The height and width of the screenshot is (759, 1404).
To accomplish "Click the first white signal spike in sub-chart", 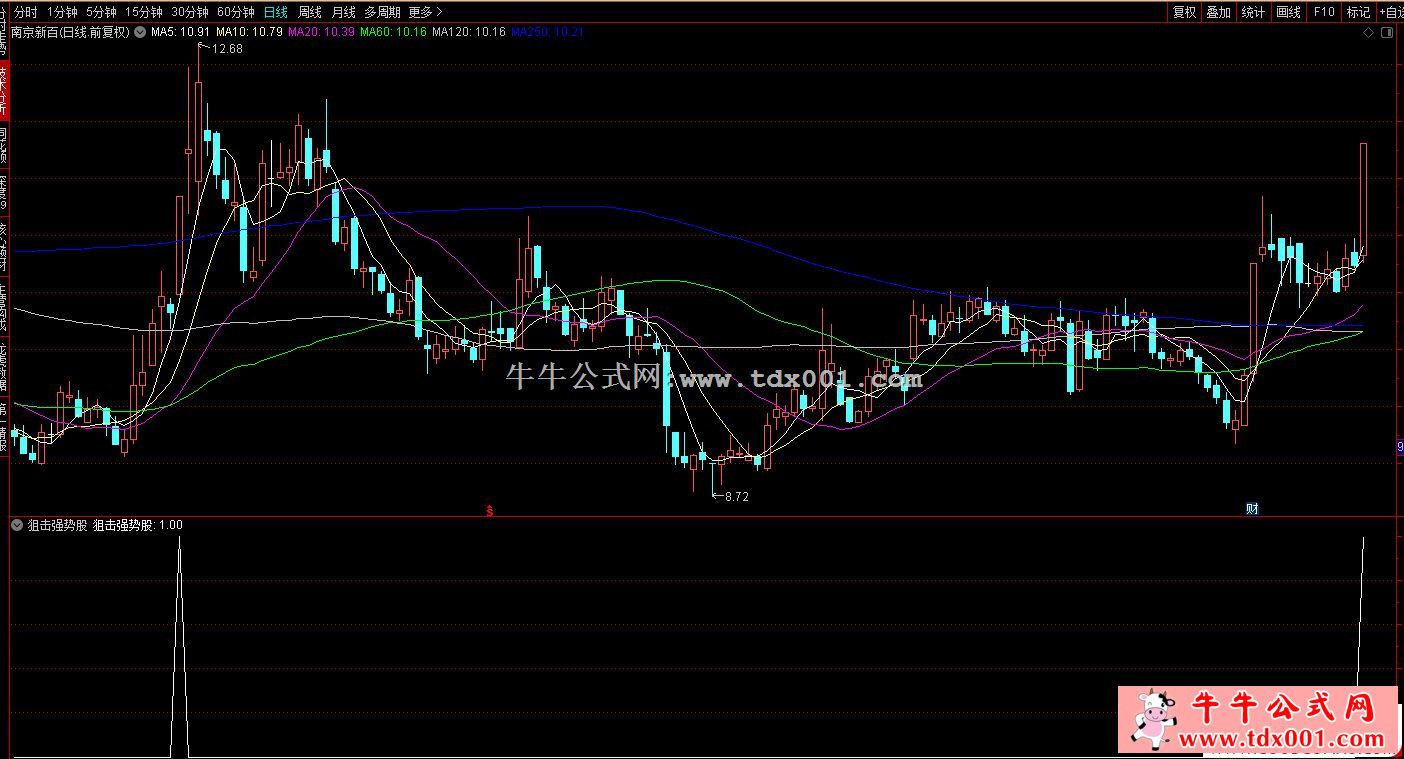I will point(180,646).
